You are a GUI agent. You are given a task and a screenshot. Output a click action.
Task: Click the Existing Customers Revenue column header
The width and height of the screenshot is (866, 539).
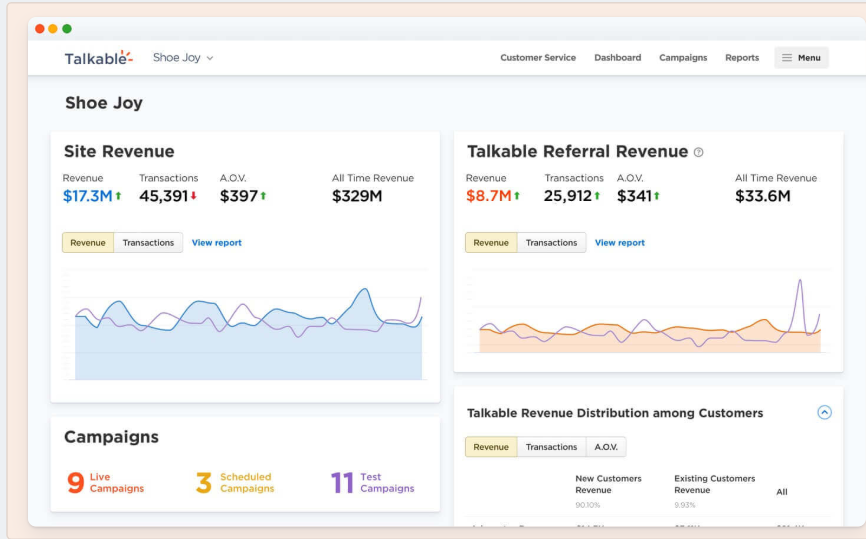pyautogui.click(x=714, y=484)
